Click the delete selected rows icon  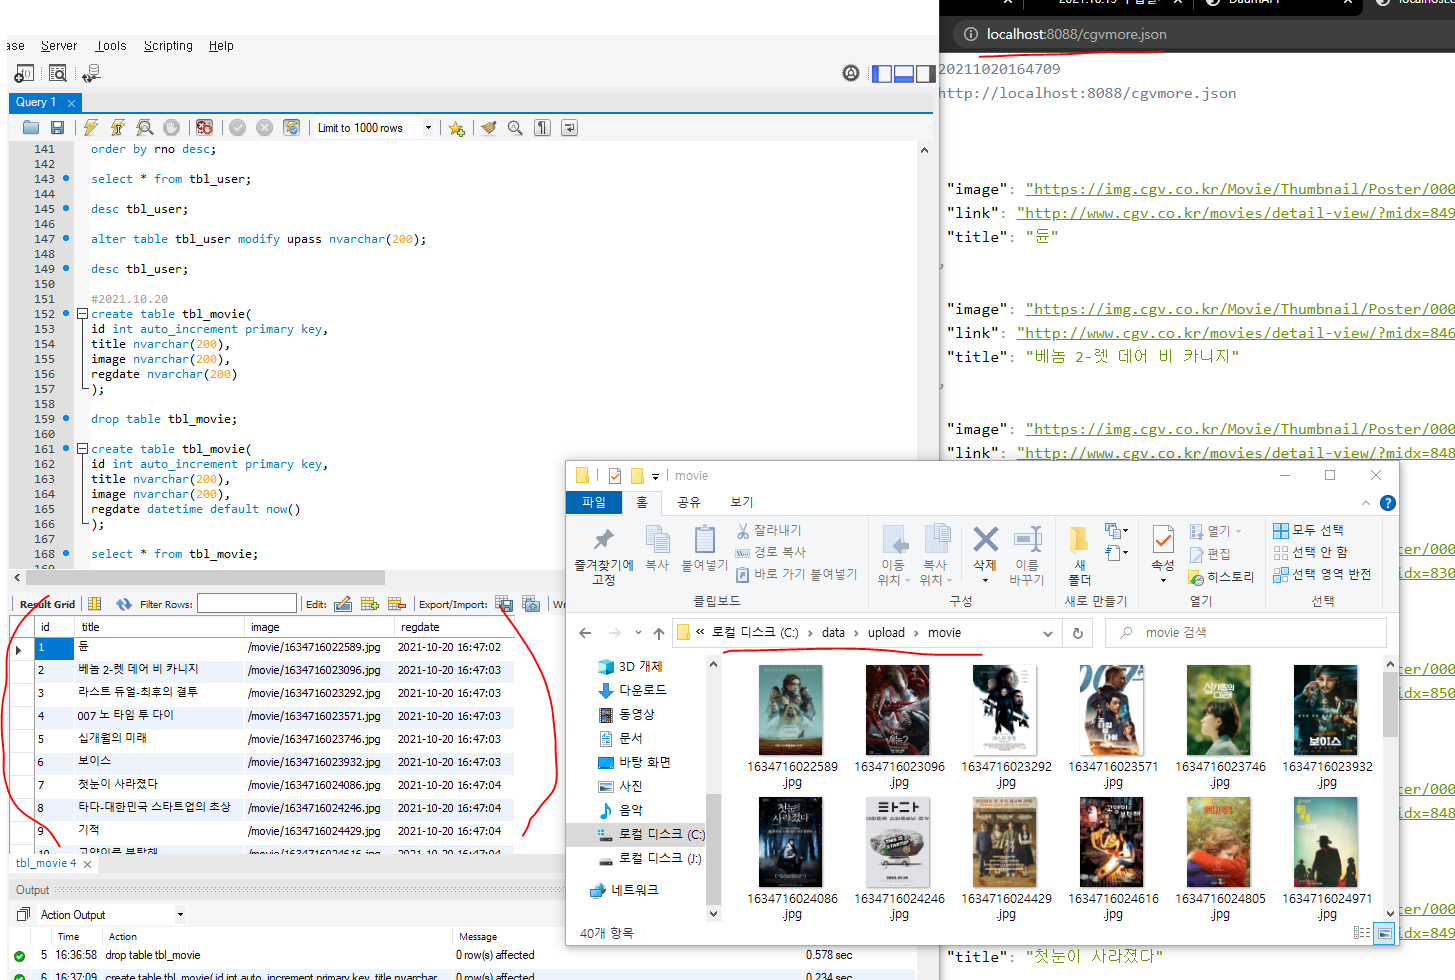click(397, 604)
